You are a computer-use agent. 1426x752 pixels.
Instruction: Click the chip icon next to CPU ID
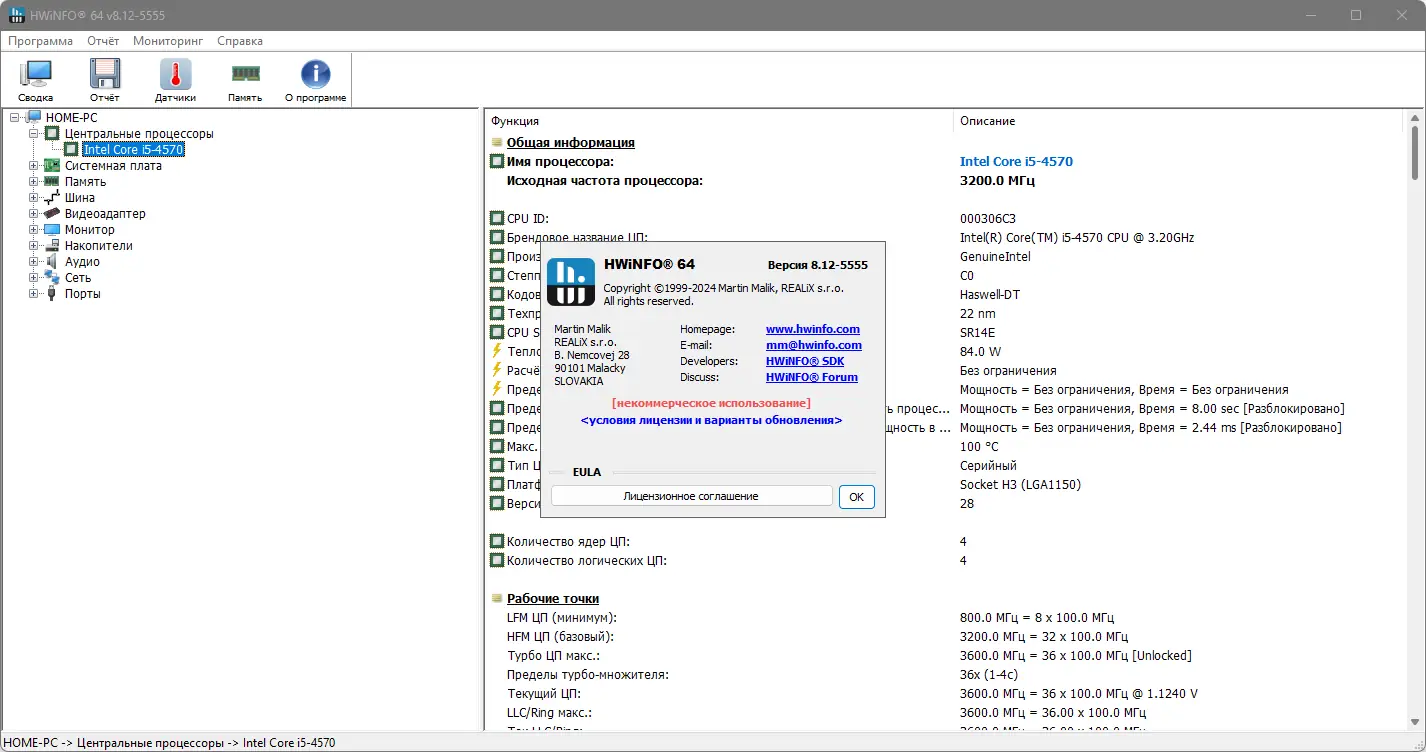pyautogui.click(x=497, y=218)
